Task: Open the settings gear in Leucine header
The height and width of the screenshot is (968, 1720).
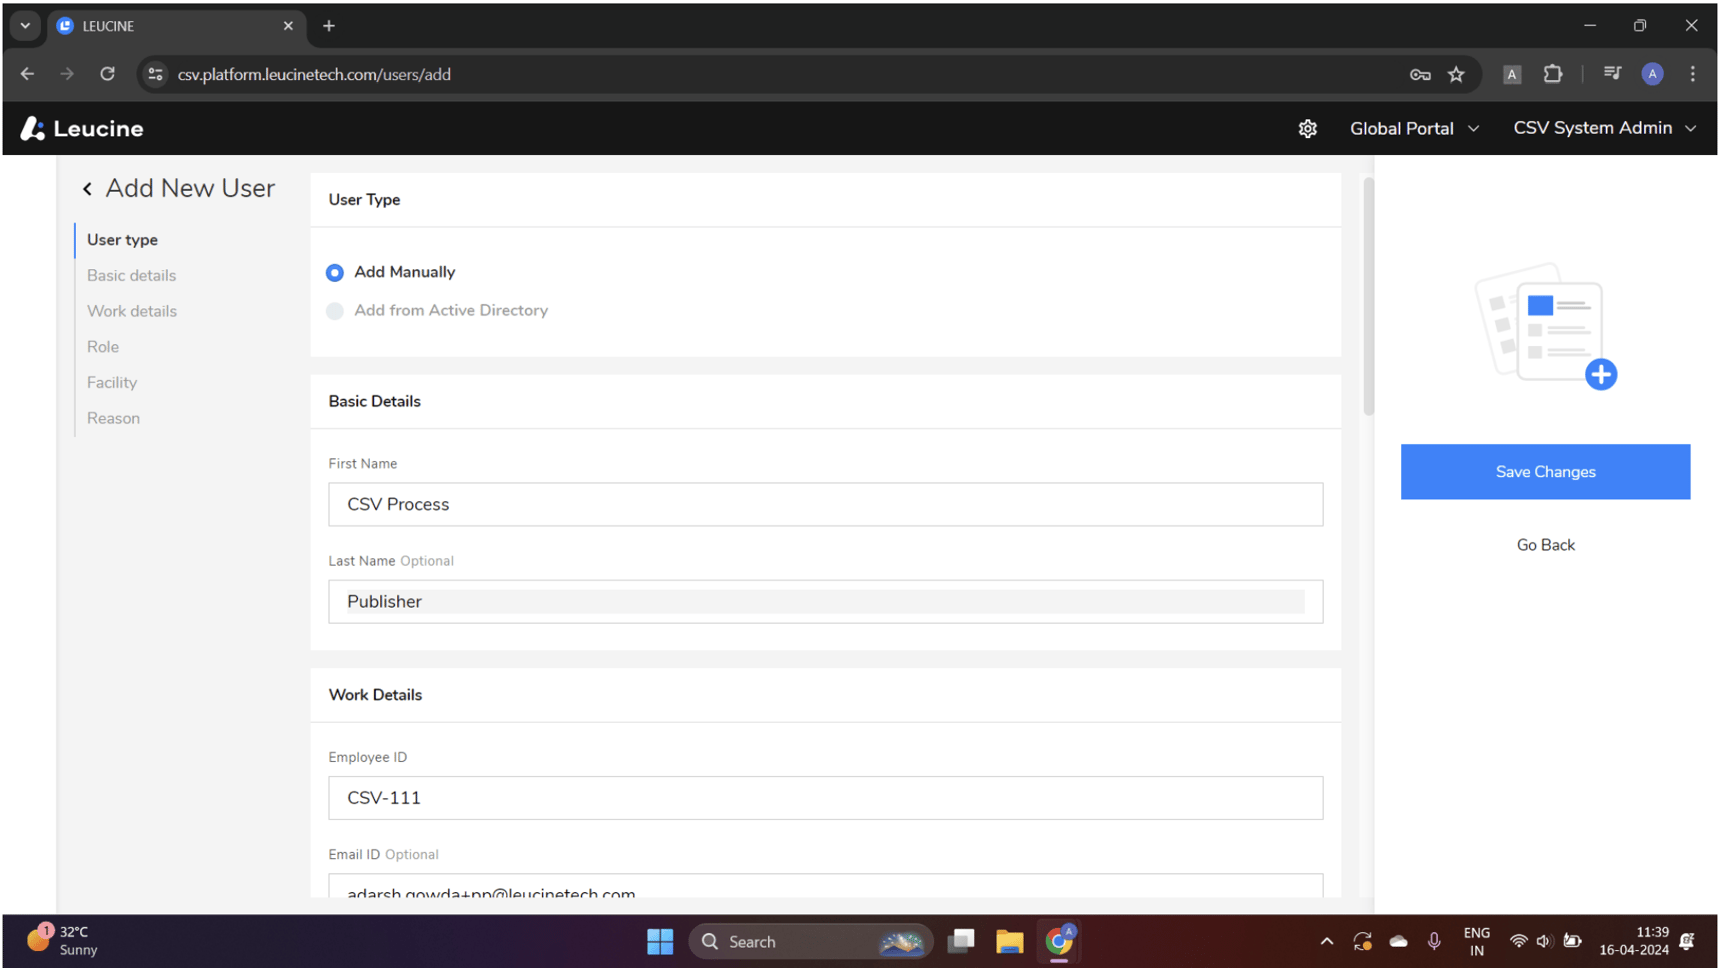Action: point(1307,129)
